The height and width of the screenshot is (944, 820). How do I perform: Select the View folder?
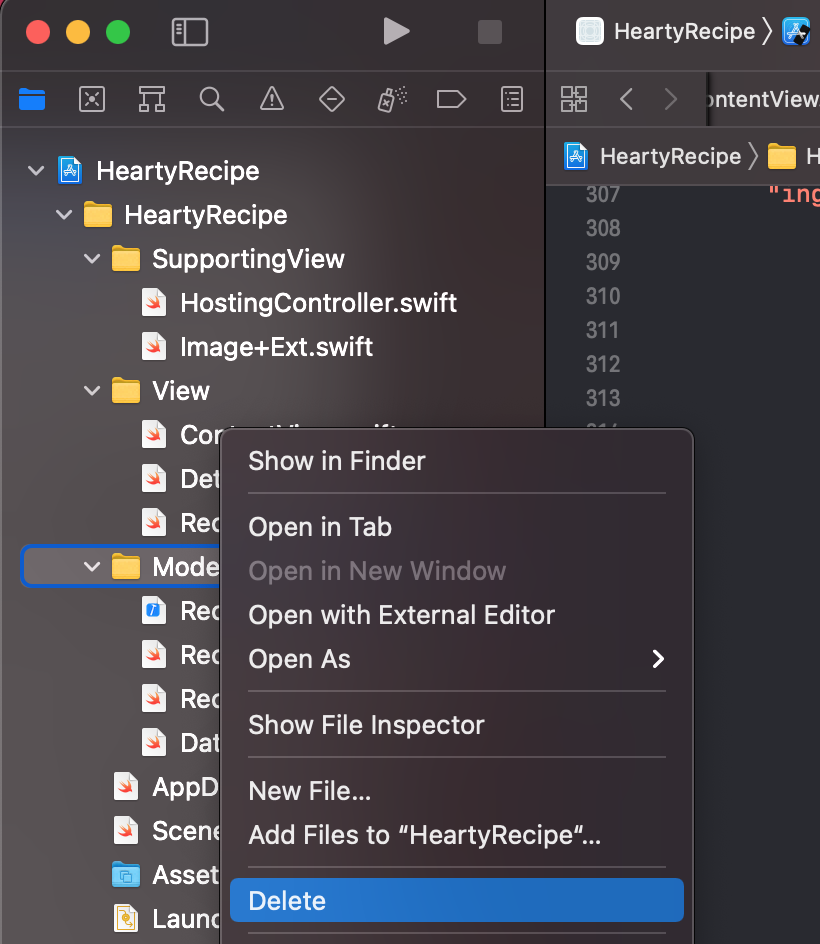click(x=181, y=391)
